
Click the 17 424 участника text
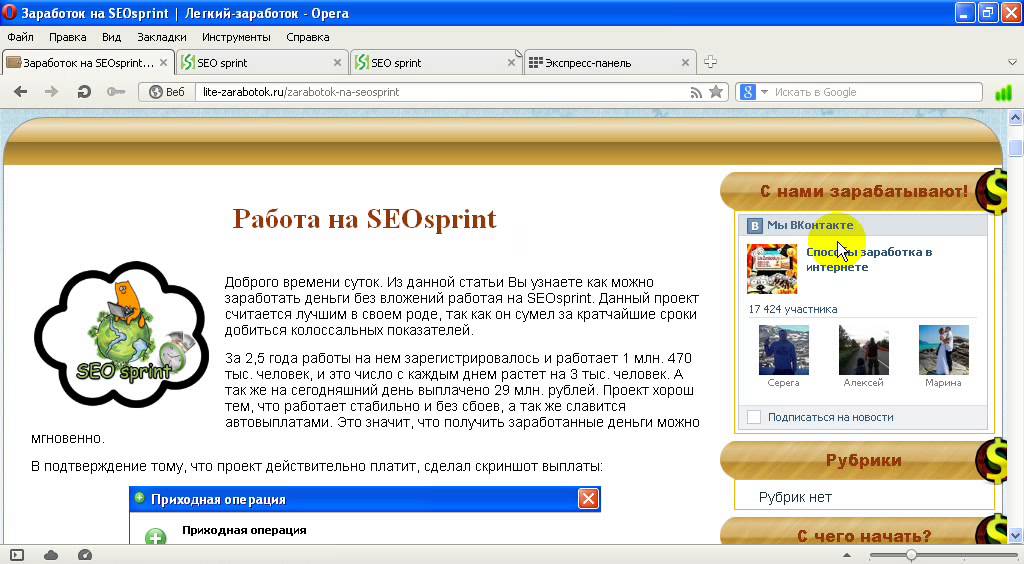[793, 309]
